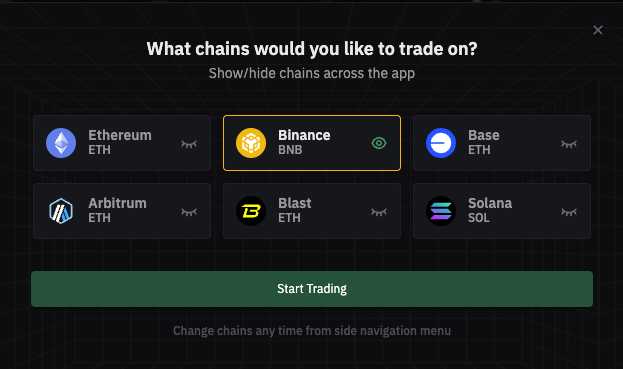Close the chain selection dialog
This screenshot has width=623, height=369.
[598, 30]
